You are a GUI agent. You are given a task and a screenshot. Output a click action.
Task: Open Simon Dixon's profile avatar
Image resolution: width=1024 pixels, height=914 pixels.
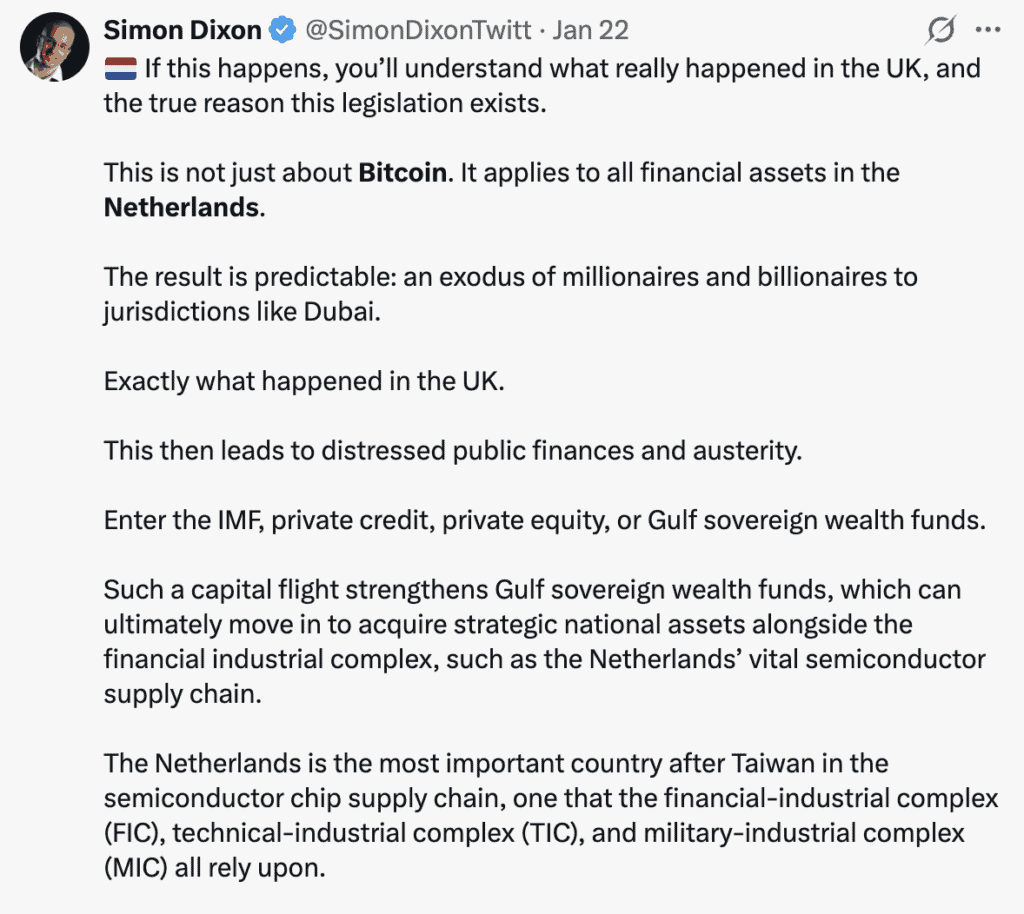click(53, 47)
